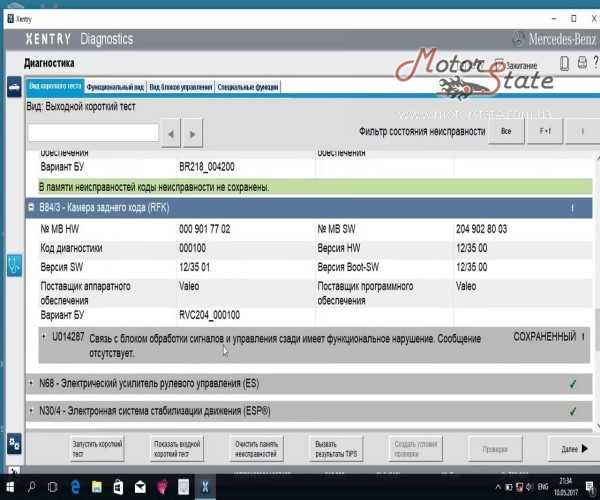Click Версия SW value 12/35 01
The height and width of the screenshot is (500, 600).
194,267
